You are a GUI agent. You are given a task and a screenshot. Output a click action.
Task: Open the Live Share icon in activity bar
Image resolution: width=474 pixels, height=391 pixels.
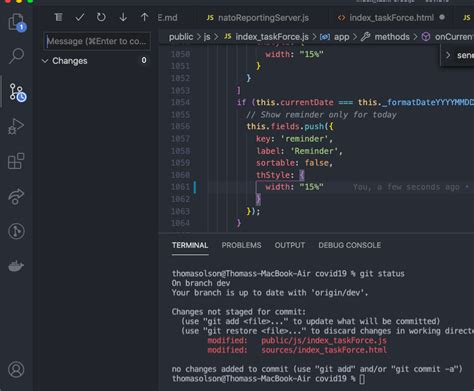[16, 196]
